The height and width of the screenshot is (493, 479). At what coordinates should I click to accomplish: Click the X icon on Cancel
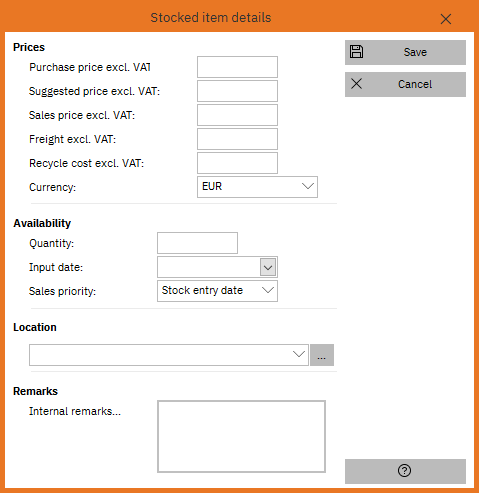356,84
